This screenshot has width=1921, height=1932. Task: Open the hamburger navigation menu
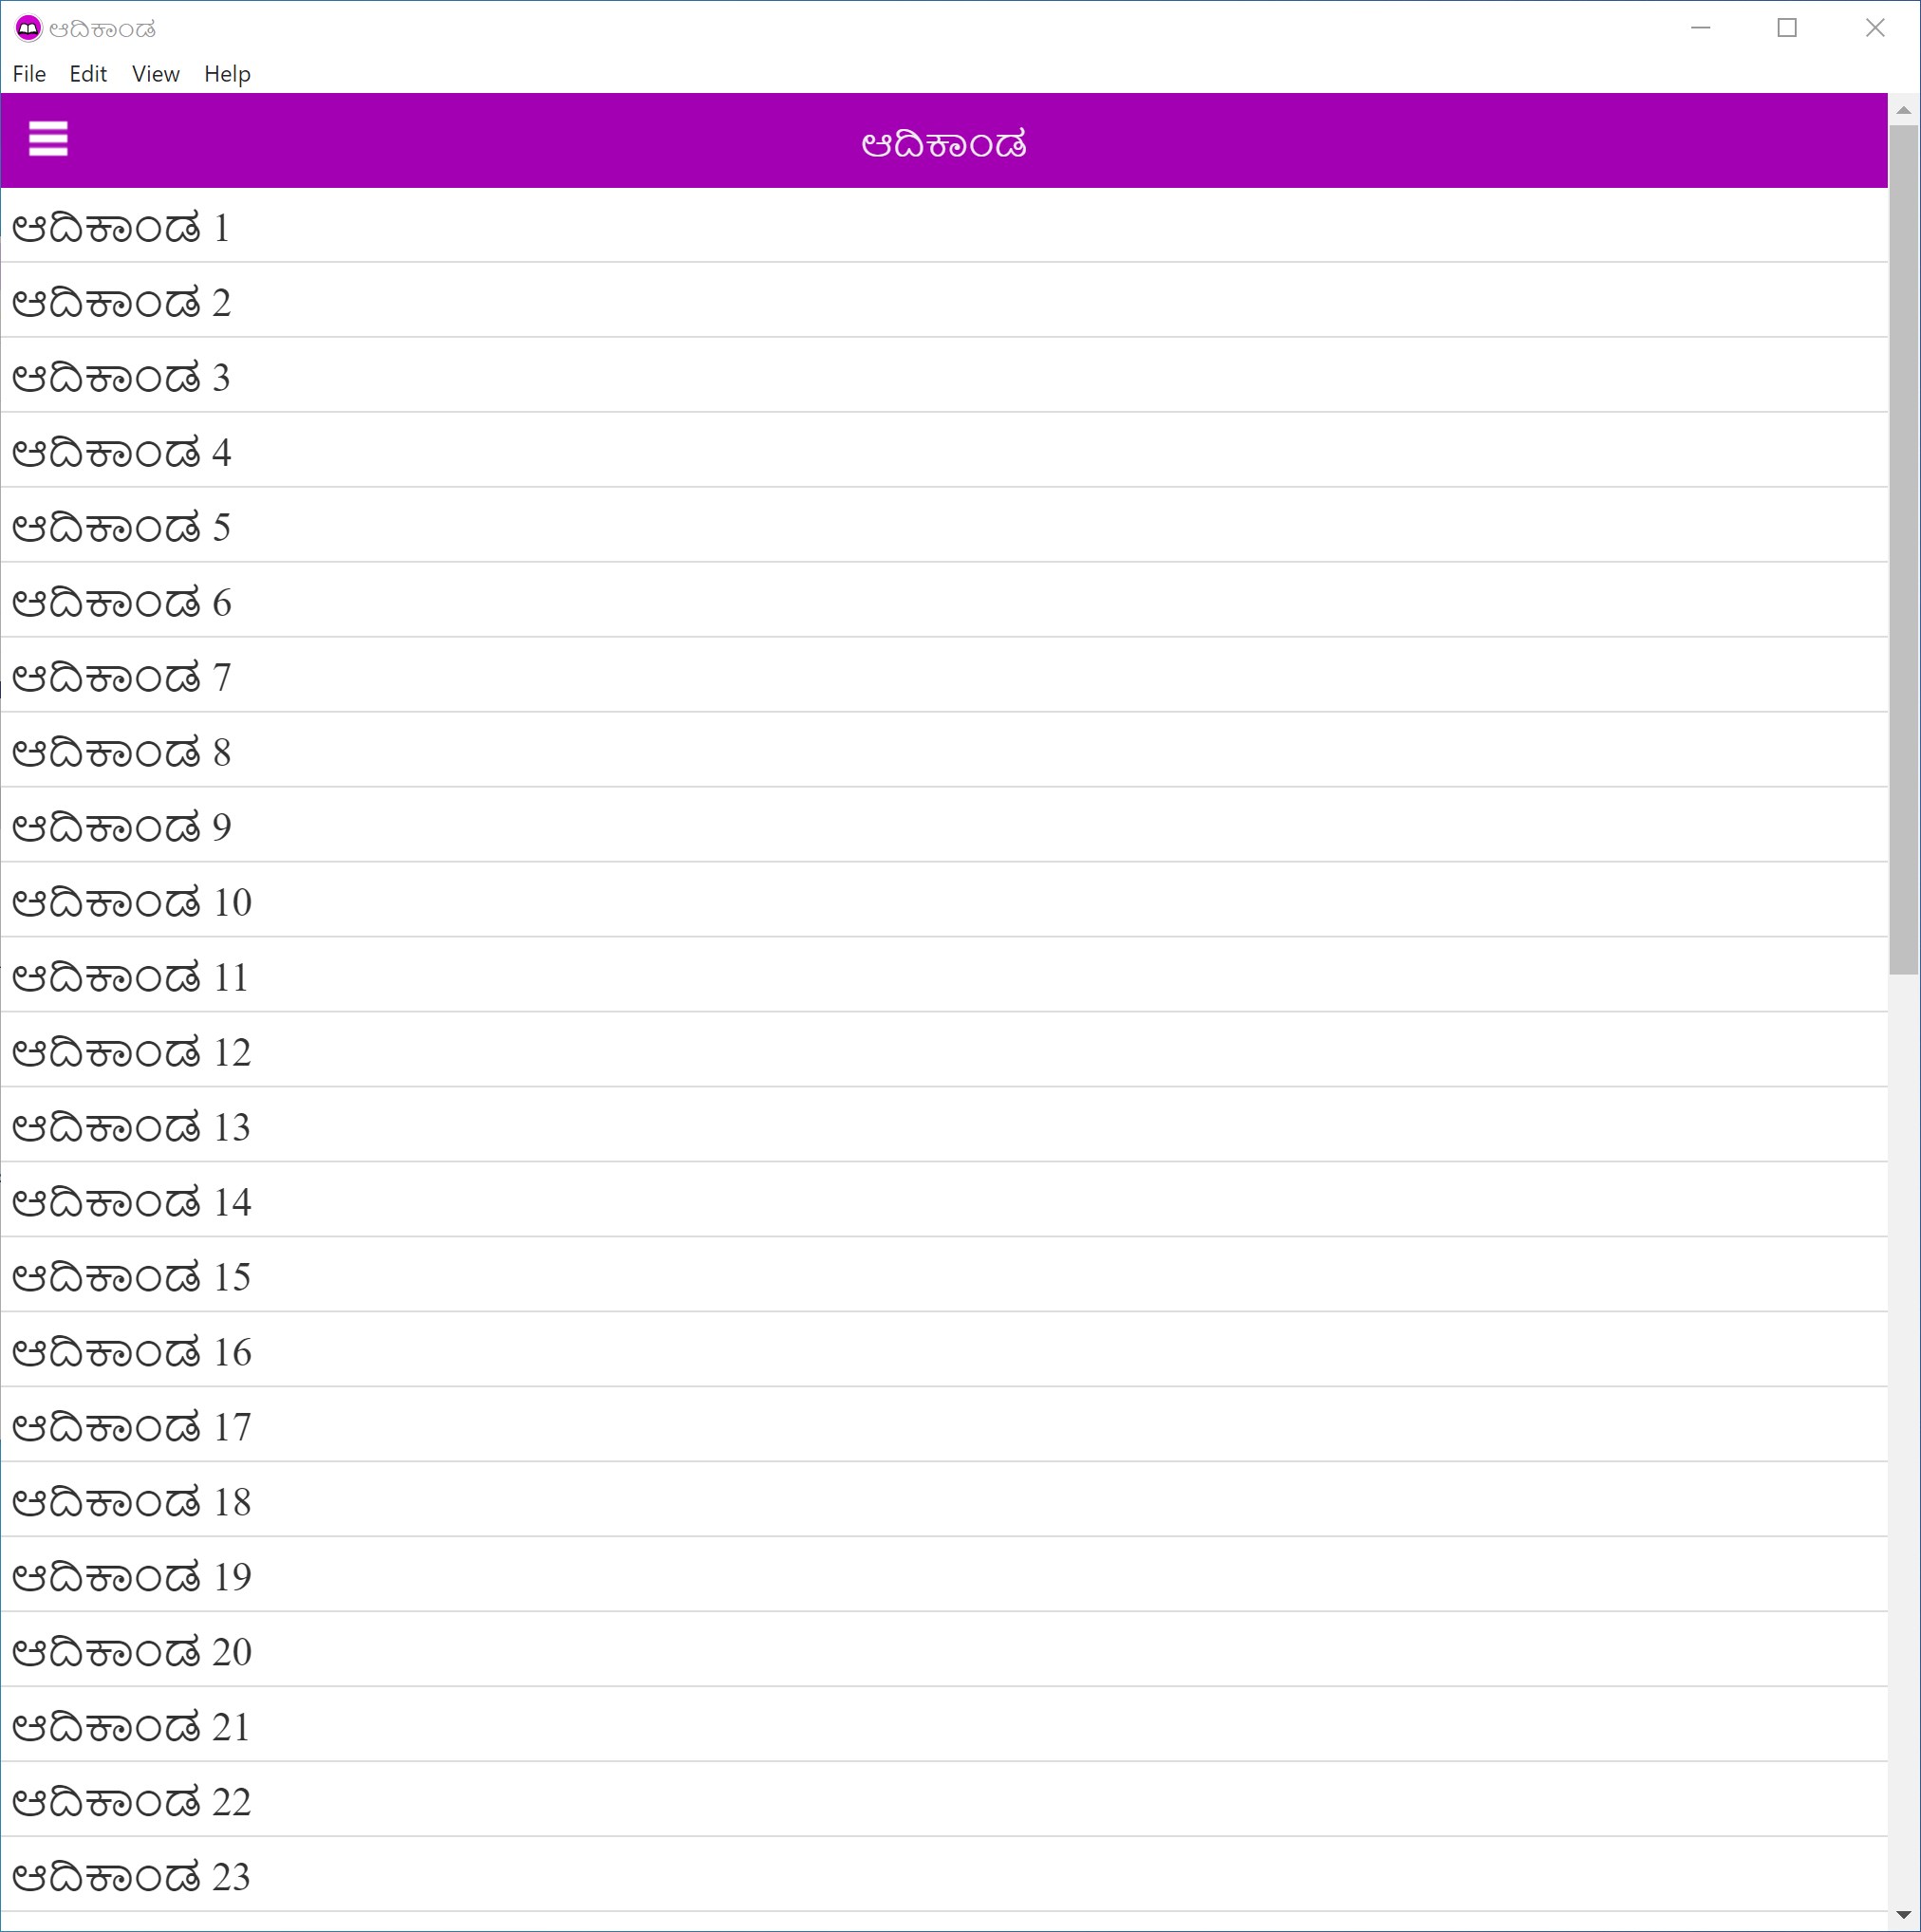[x=48, y=139]
